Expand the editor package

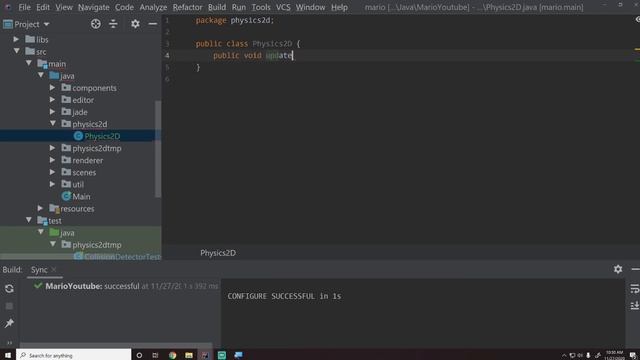coord(53,100)
